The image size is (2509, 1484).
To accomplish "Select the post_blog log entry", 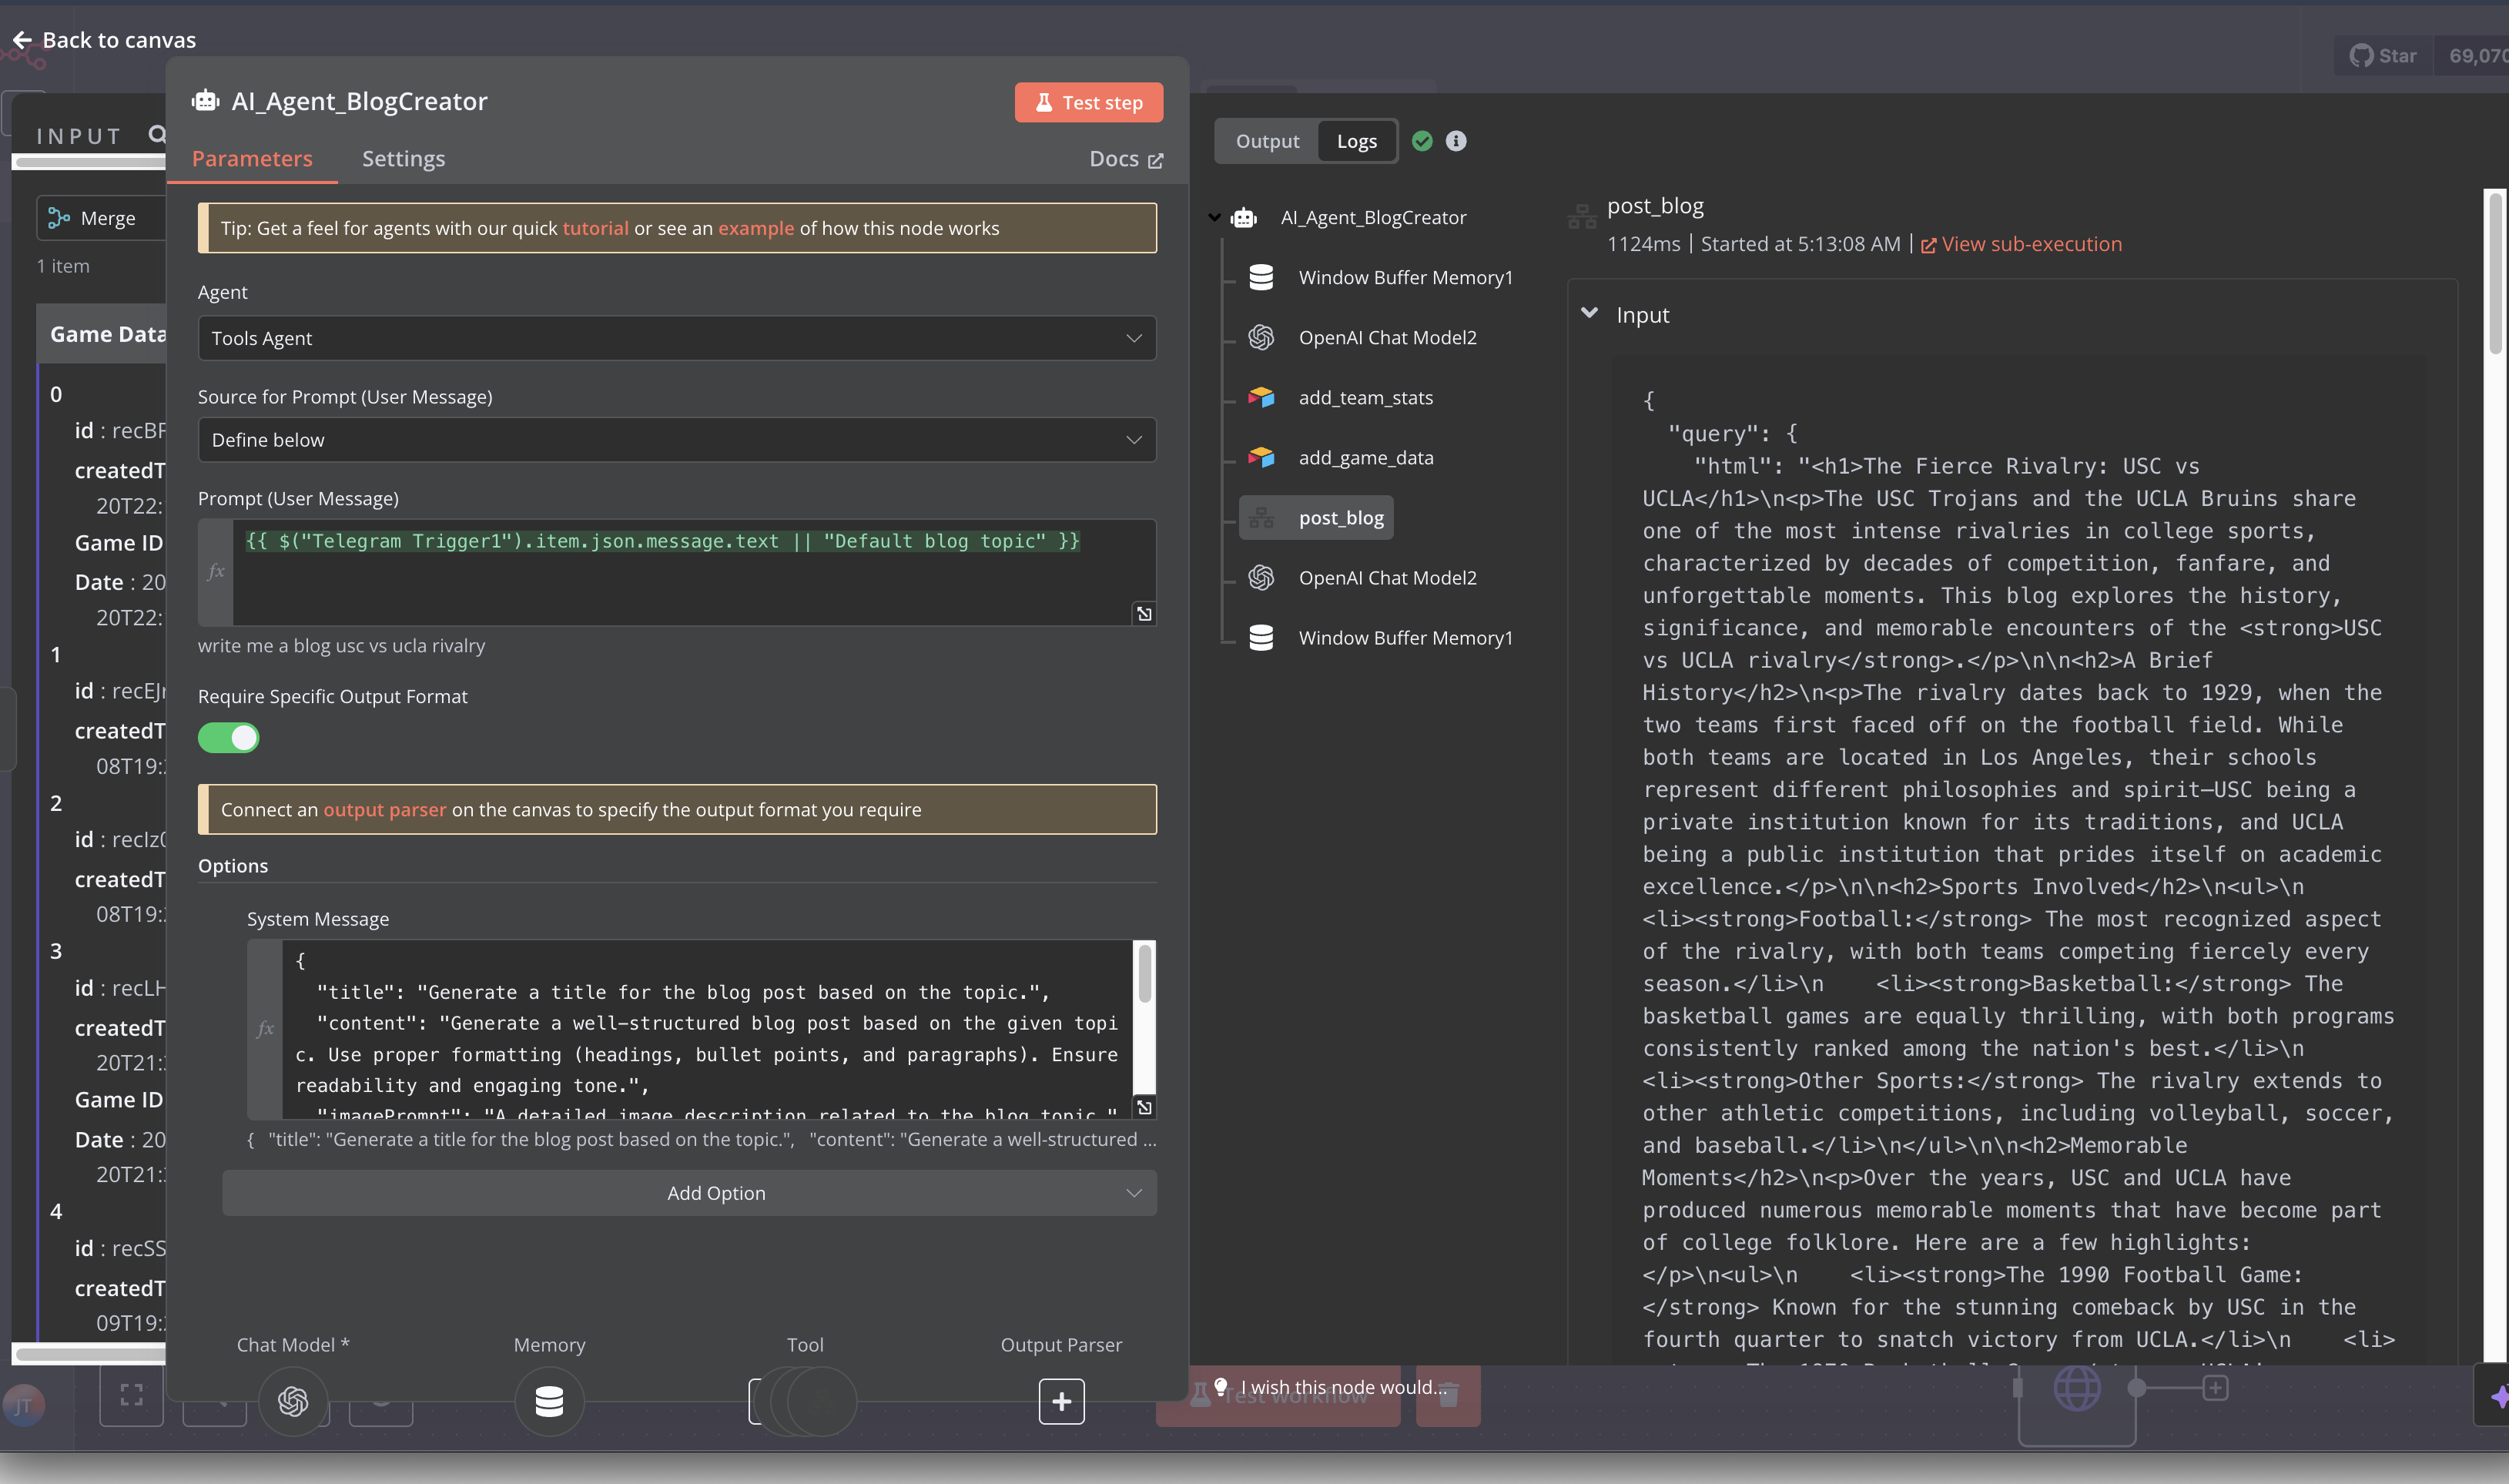I will [x=1316, y=517].
